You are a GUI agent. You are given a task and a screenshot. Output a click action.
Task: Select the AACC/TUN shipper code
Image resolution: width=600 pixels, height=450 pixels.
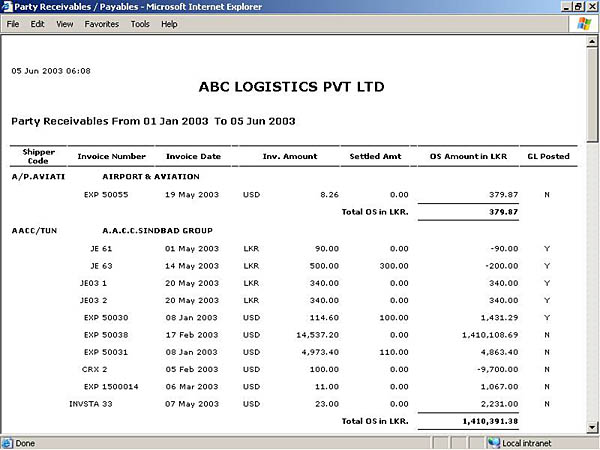pyautogui.click(x=34, y=230)
